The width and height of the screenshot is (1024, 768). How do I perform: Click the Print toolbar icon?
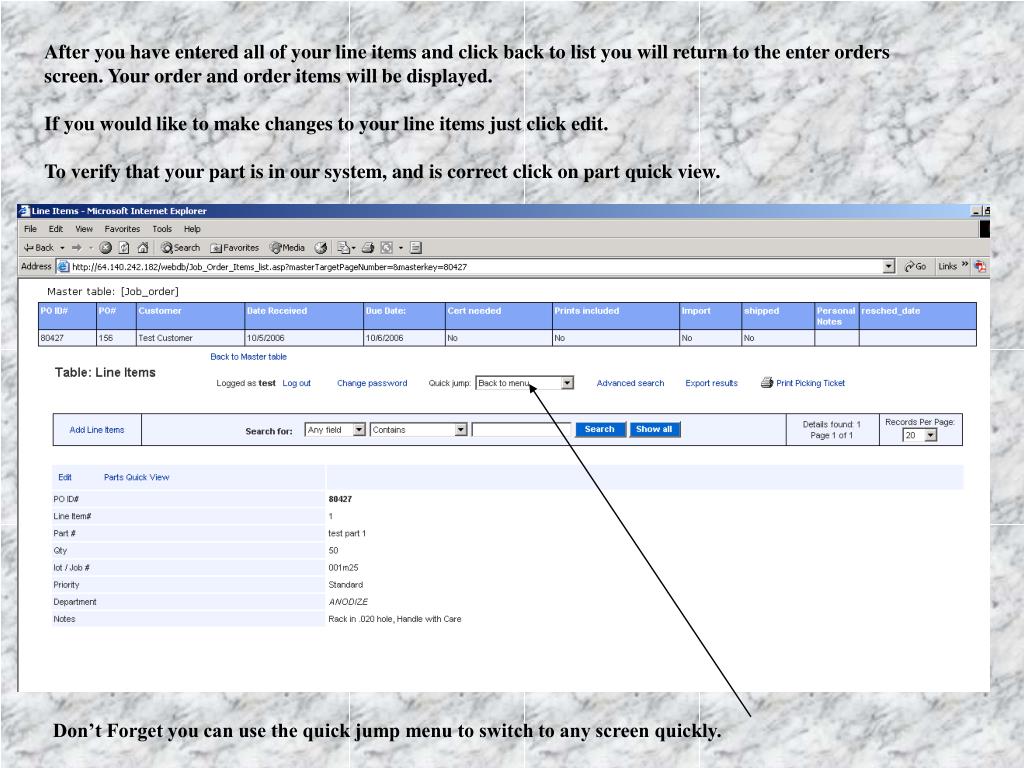(x=368, y=248)
